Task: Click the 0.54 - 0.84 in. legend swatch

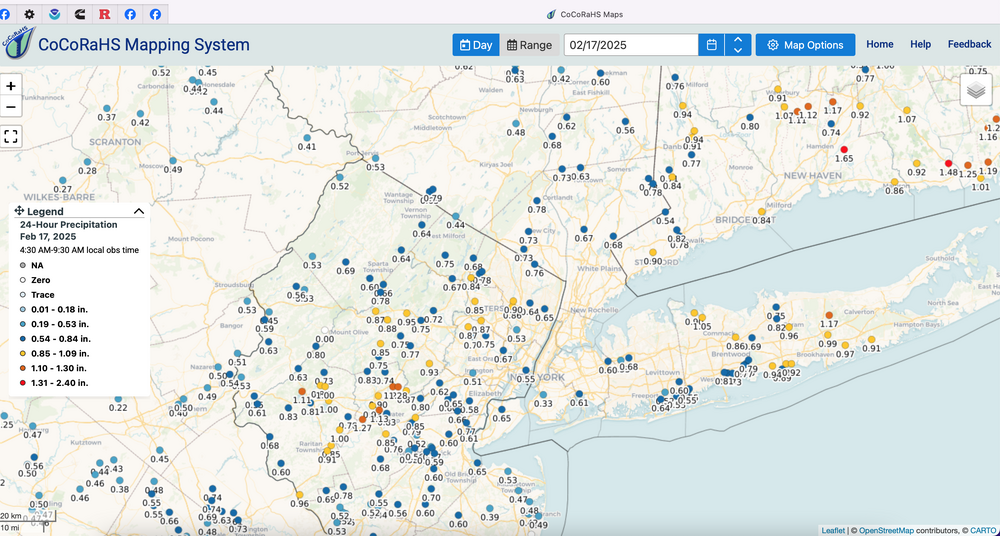Action: click(23, 339)
